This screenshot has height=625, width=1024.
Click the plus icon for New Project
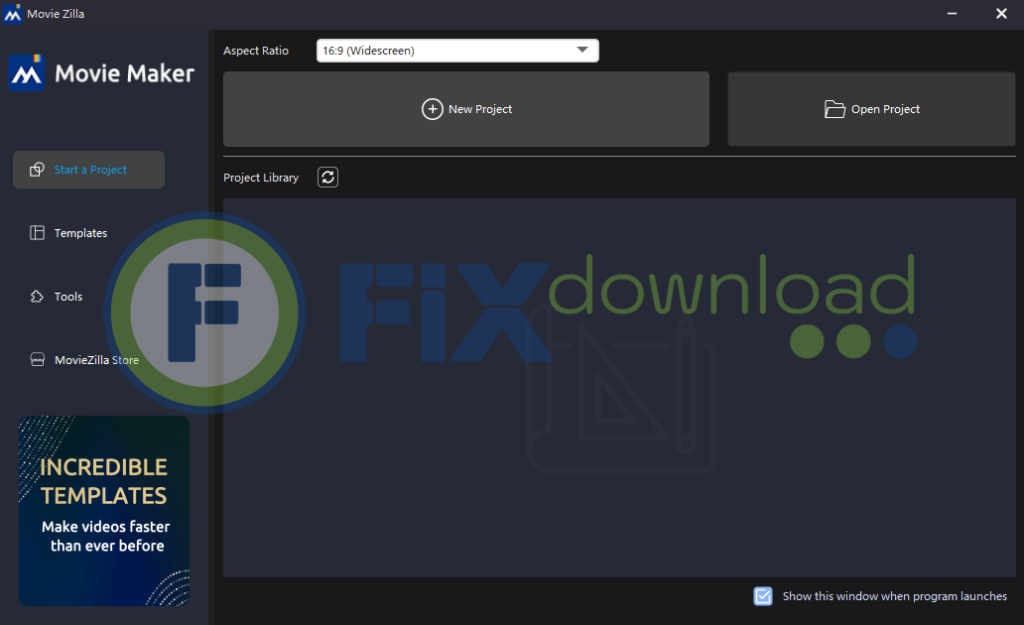coord(432,109)
